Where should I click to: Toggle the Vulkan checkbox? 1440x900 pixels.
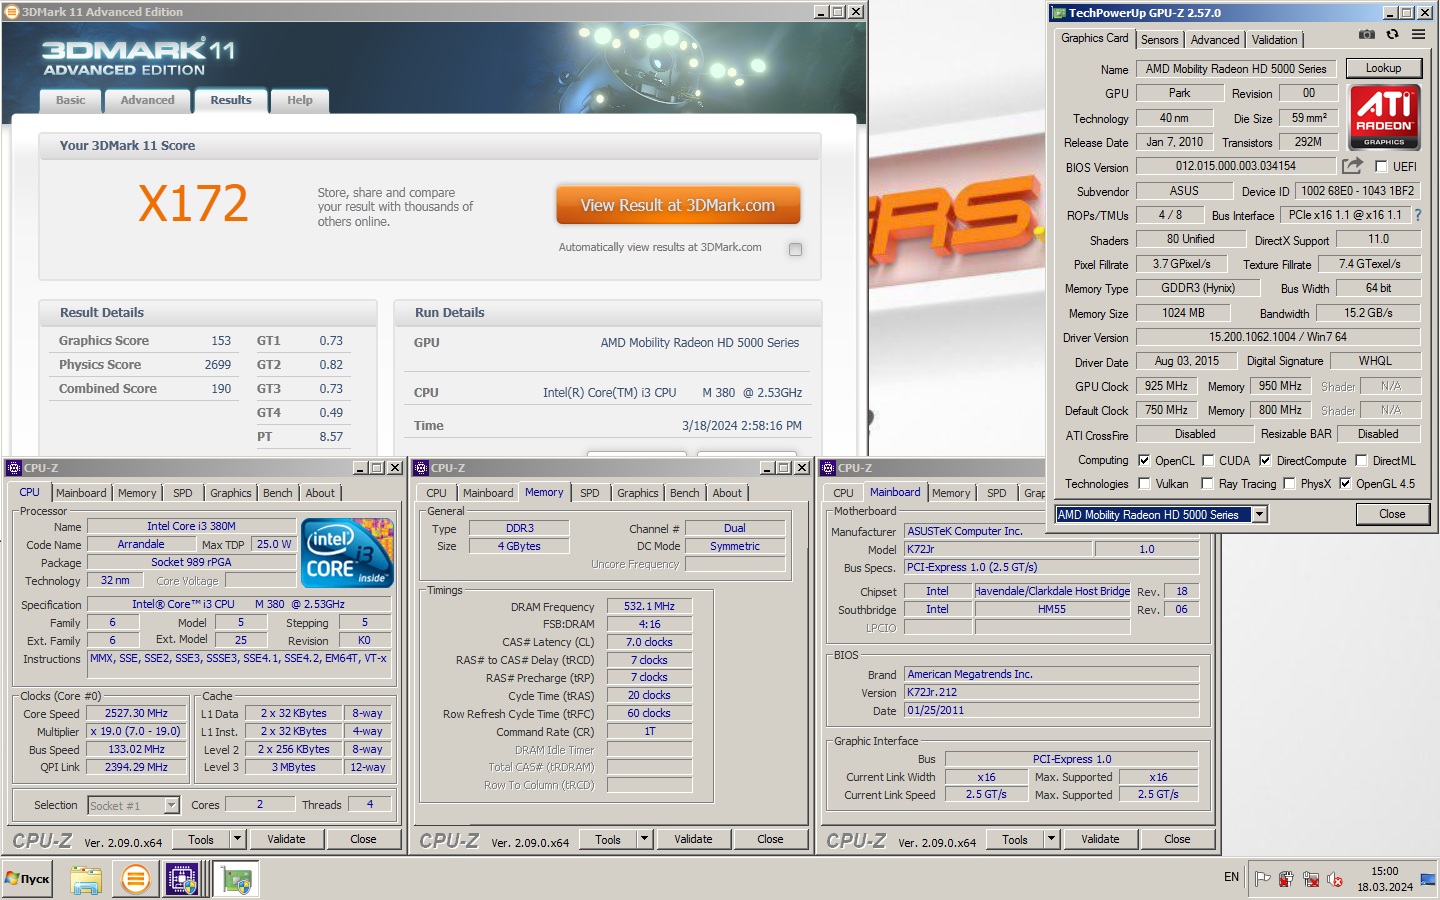point(1144,483)
